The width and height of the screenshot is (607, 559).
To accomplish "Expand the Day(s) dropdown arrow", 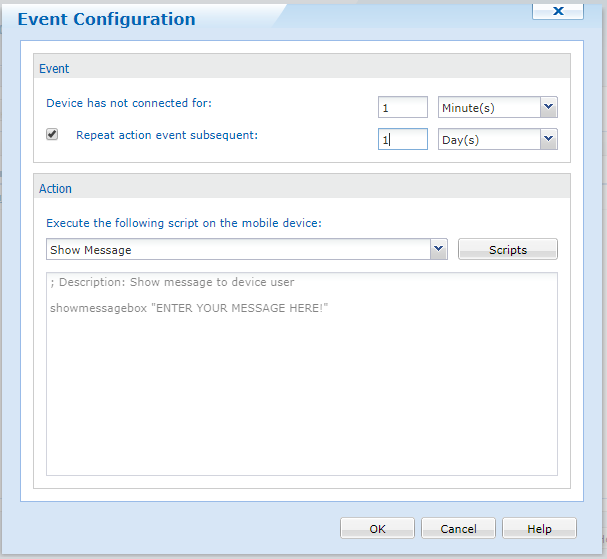I will [548, 140].
